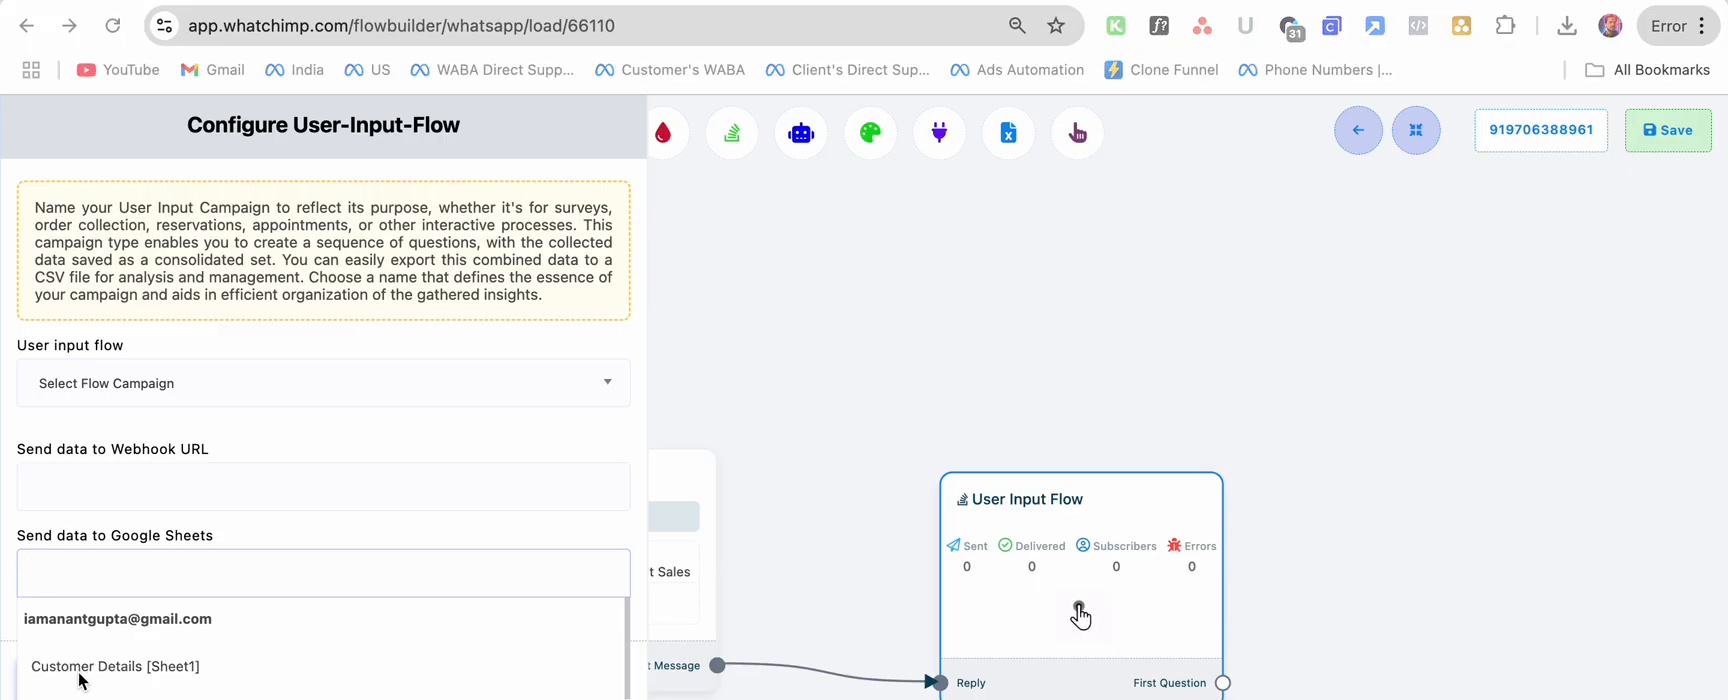This screenshot has width=1728, height=700.
Task: Open the Chrome profile avatar
Action: coord(1610,26)
